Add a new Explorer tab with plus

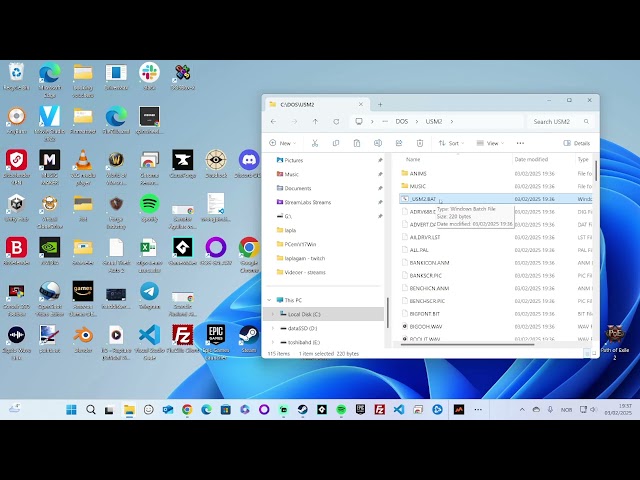[x=380, y=104]
